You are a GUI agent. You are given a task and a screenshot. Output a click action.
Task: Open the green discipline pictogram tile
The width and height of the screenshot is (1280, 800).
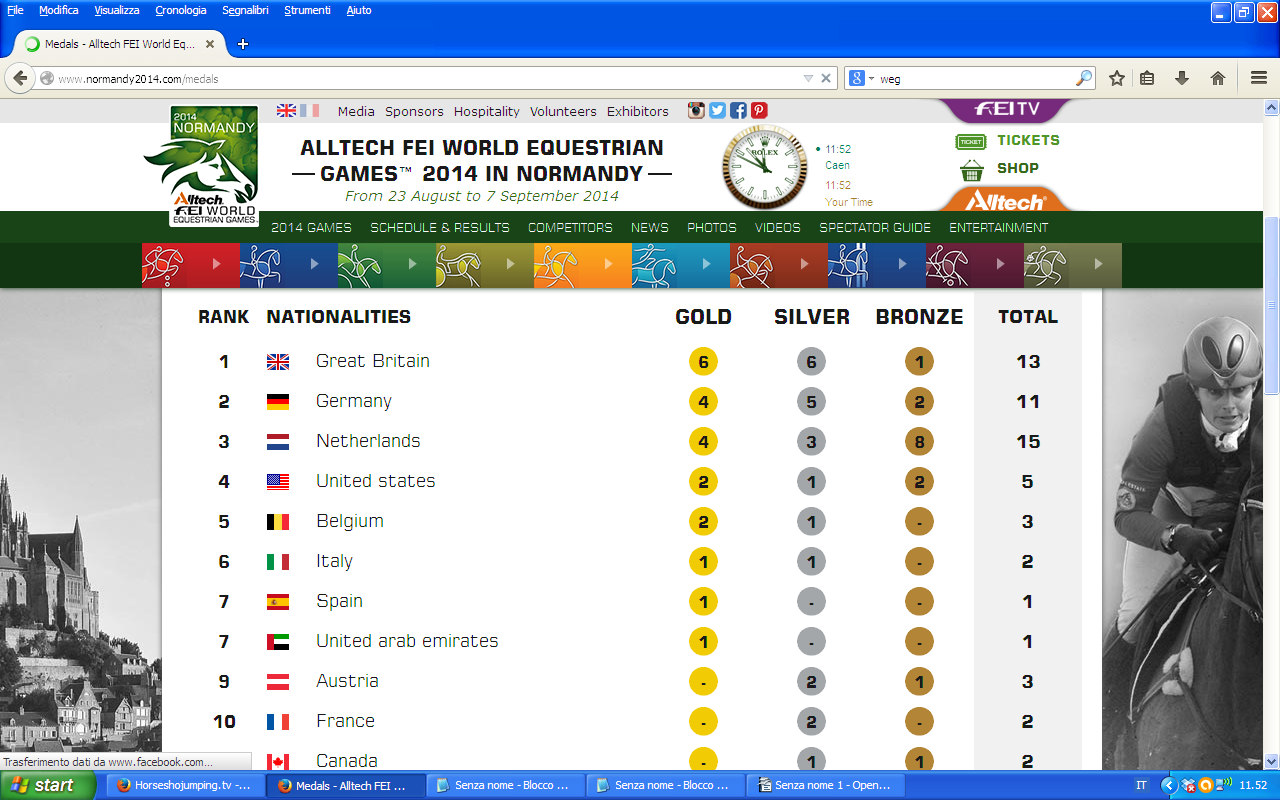387,265
